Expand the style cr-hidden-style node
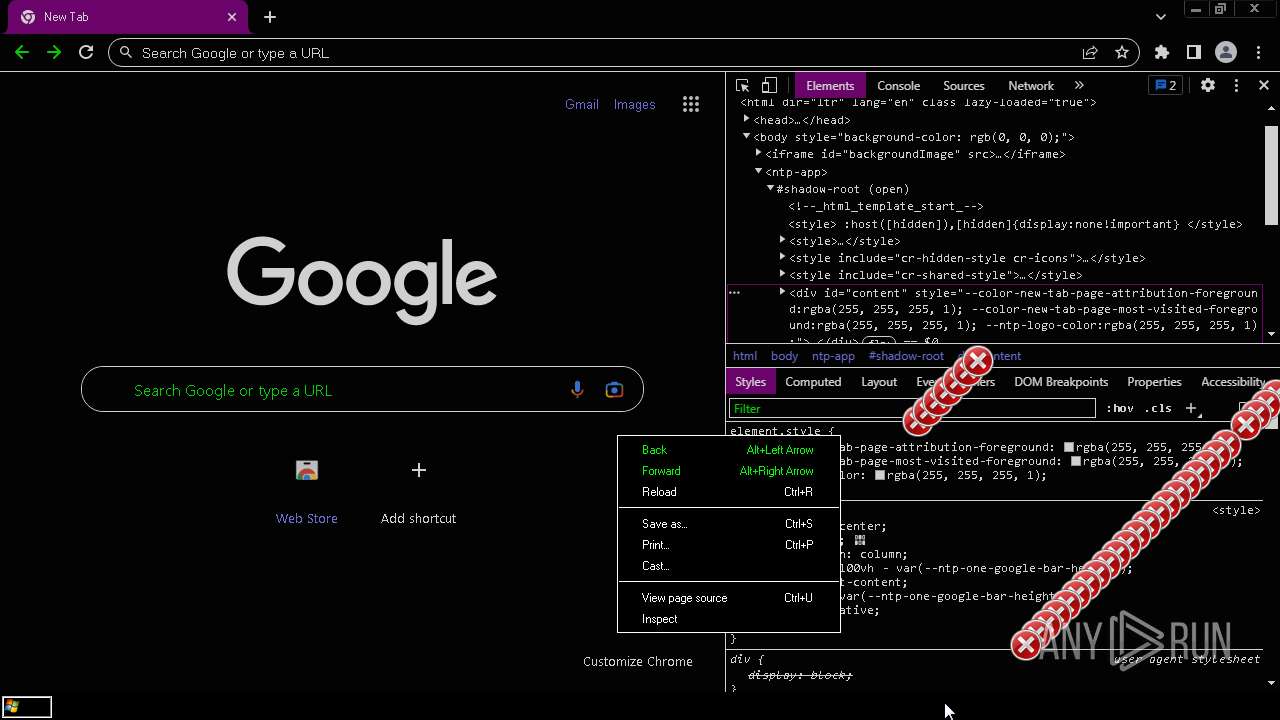 (783, 258)
